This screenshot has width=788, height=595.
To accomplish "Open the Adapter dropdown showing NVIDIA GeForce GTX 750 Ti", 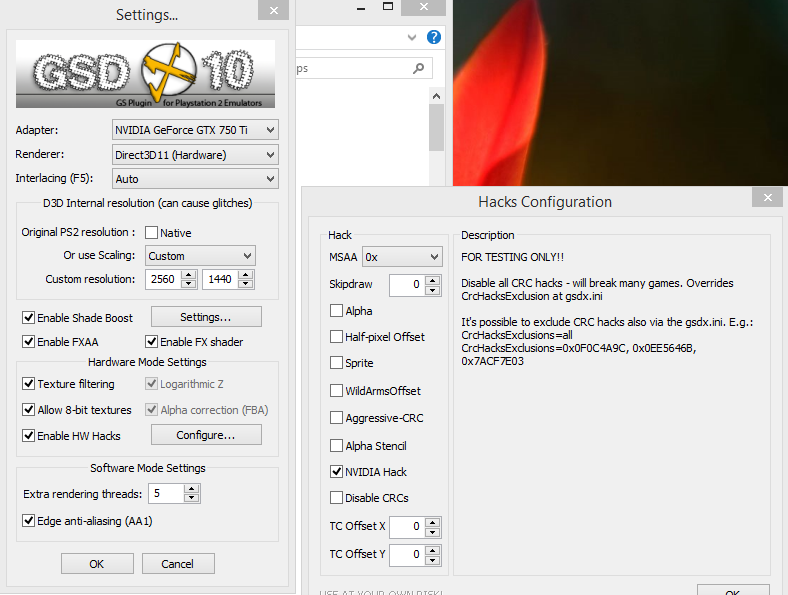I will [x=195, y=130].
